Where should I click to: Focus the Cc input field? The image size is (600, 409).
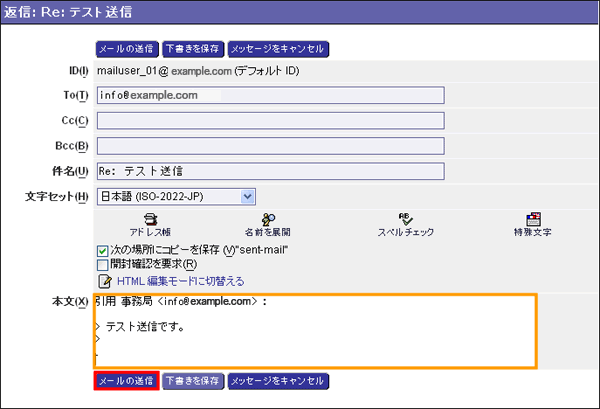click(271, 121)
